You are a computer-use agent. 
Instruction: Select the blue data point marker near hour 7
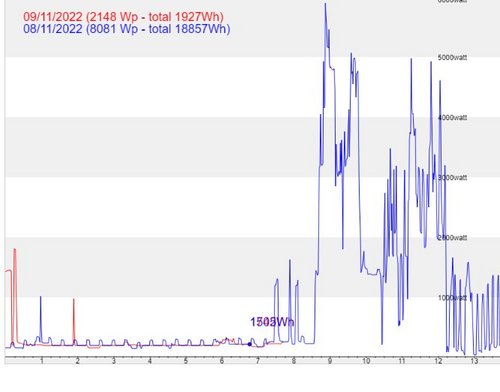tap(250, 344)
